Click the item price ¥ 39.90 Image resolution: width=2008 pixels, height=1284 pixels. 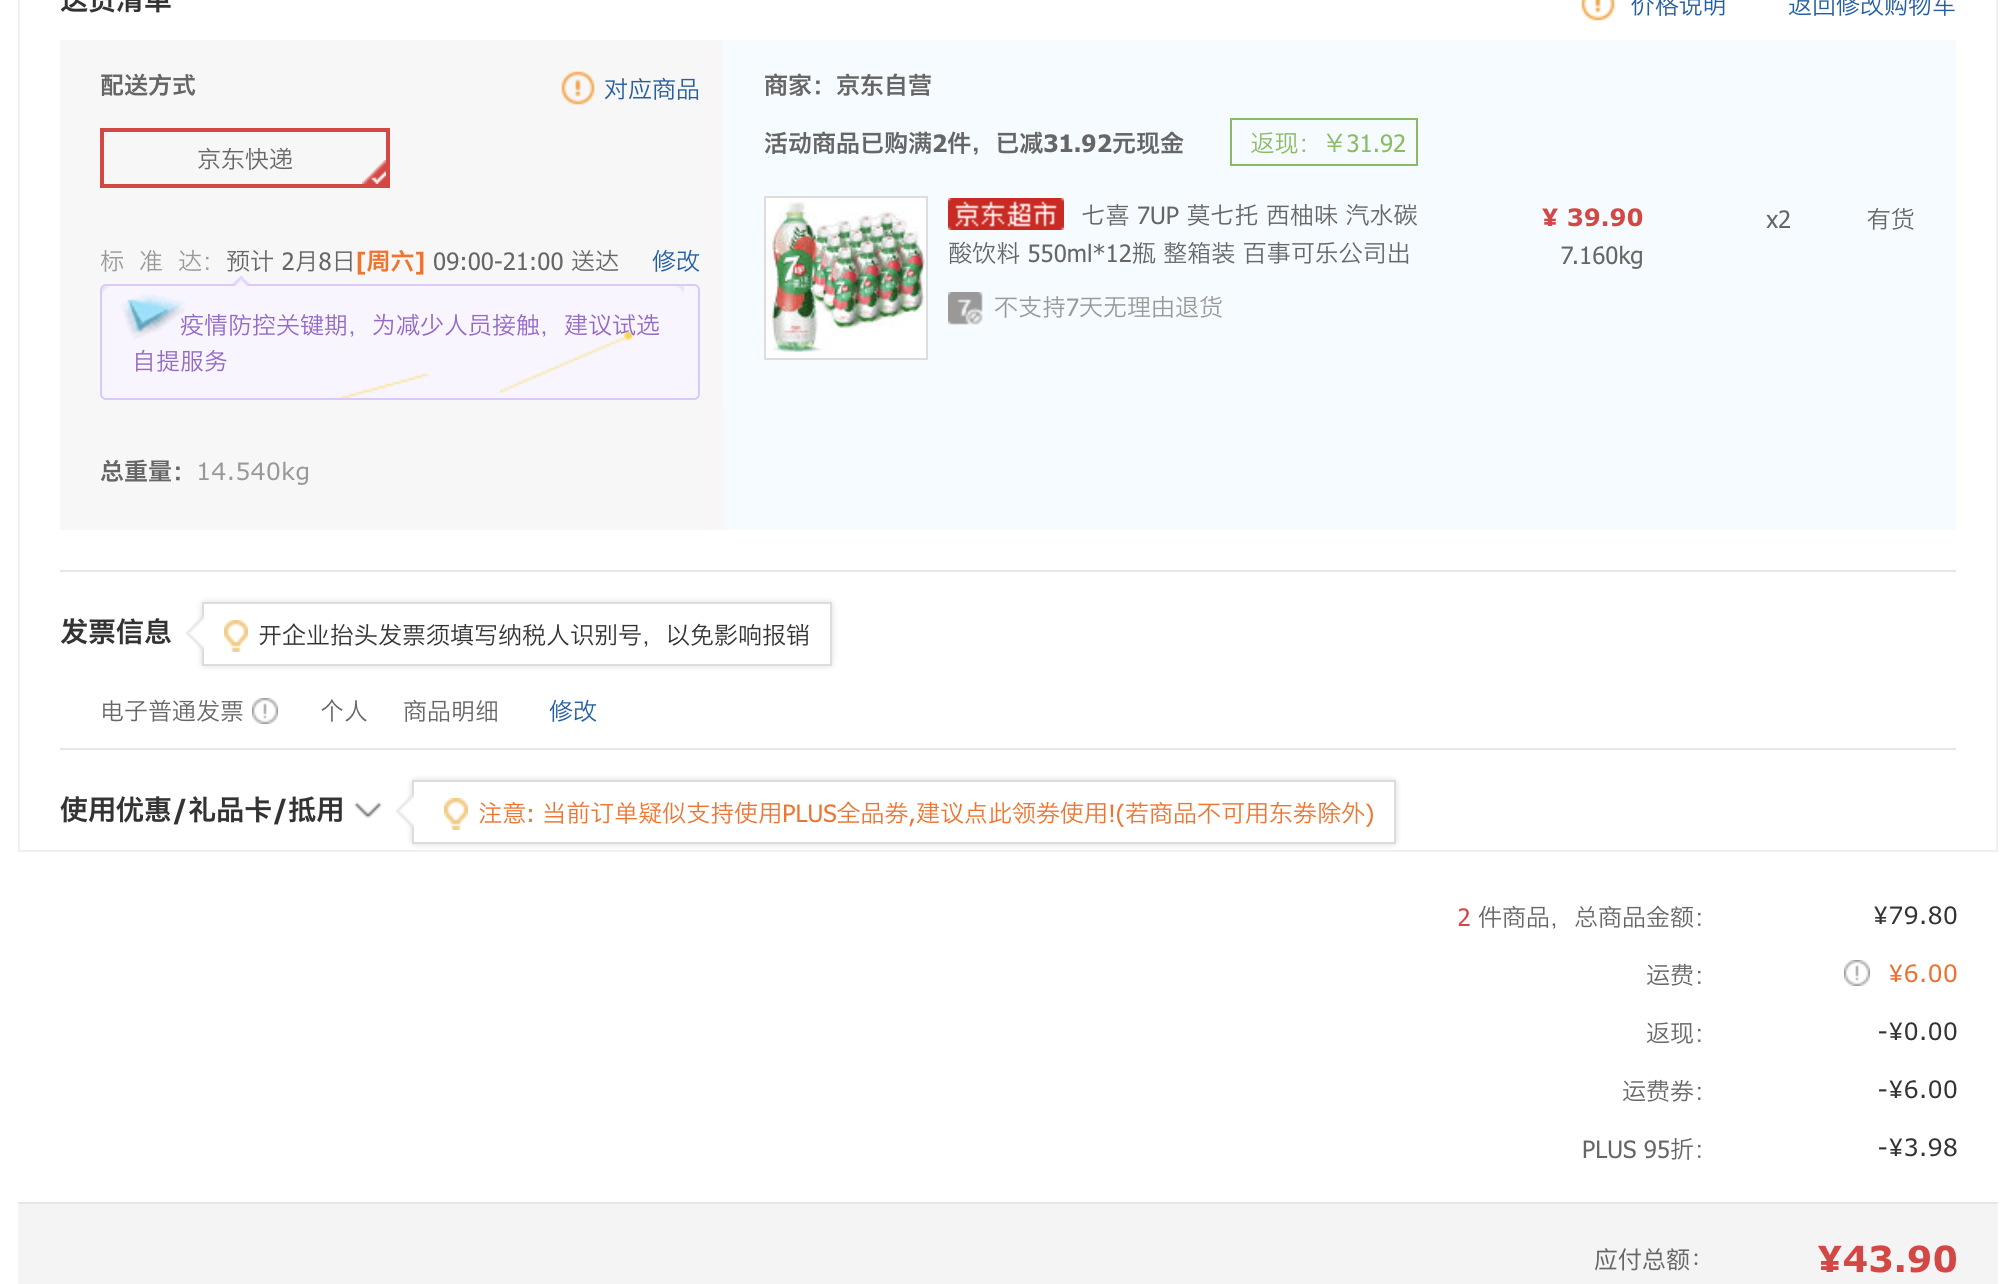pyautogui.click(x=1592, y=217)
